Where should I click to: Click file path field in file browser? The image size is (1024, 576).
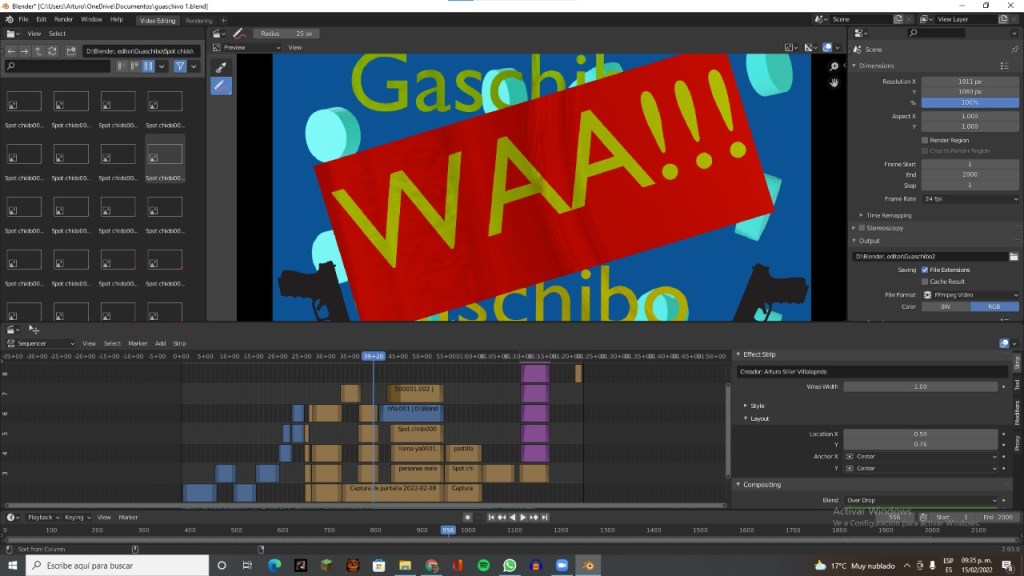140,51
